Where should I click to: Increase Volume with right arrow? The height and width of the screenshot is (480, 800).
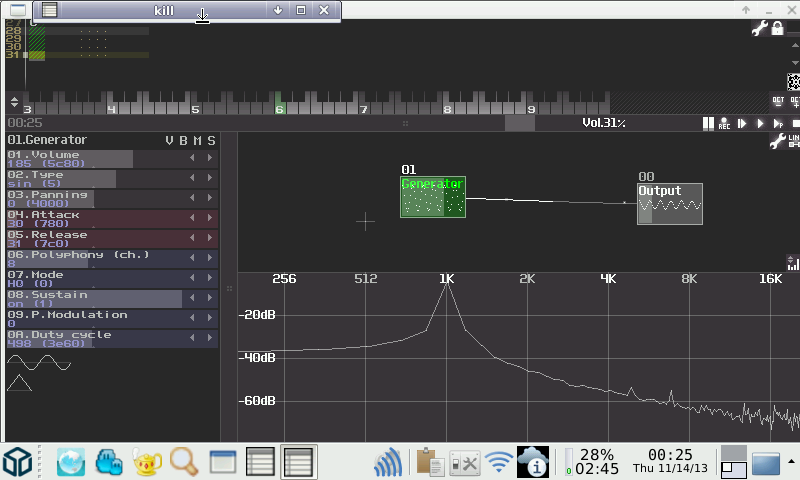point(210,158)
